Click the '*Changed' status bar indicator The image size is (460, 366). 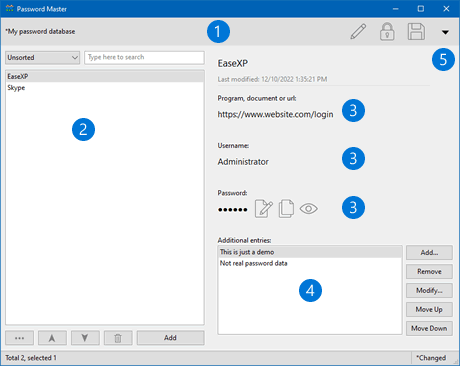tap(431, 358)
